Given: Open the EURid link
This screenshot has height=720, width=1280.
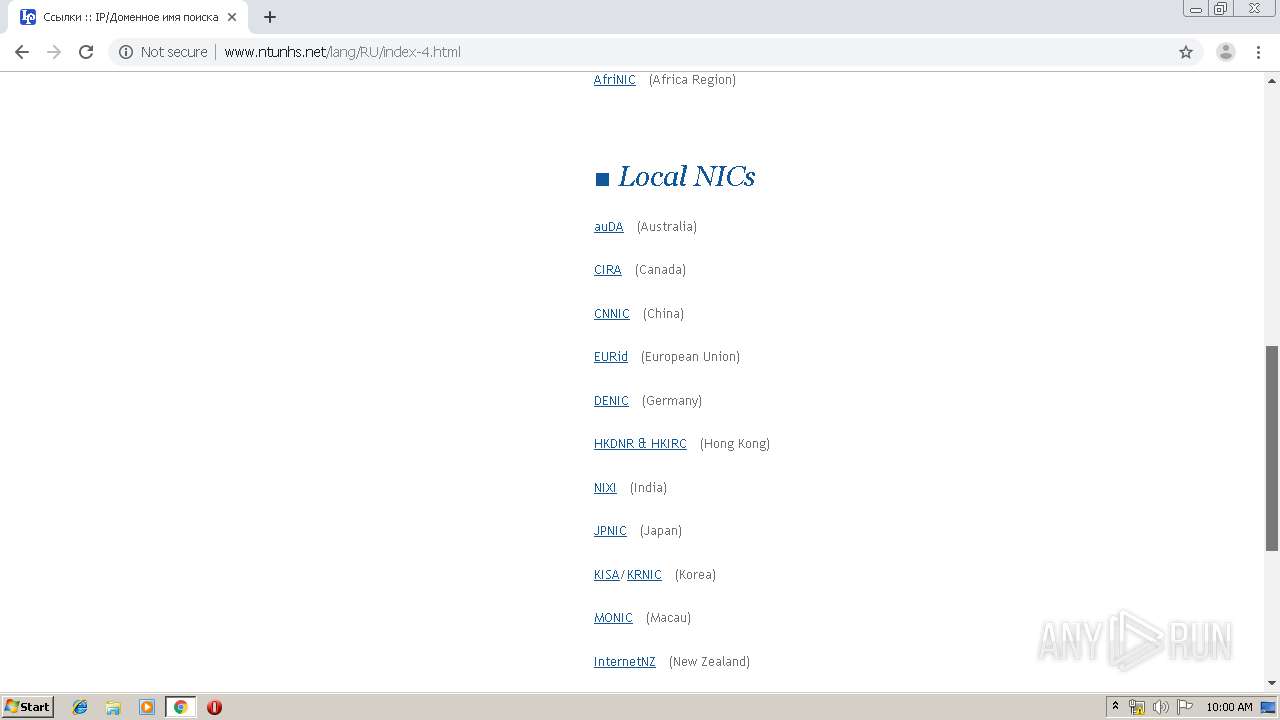Looking at the screenshot, I should tap(610, 357).
